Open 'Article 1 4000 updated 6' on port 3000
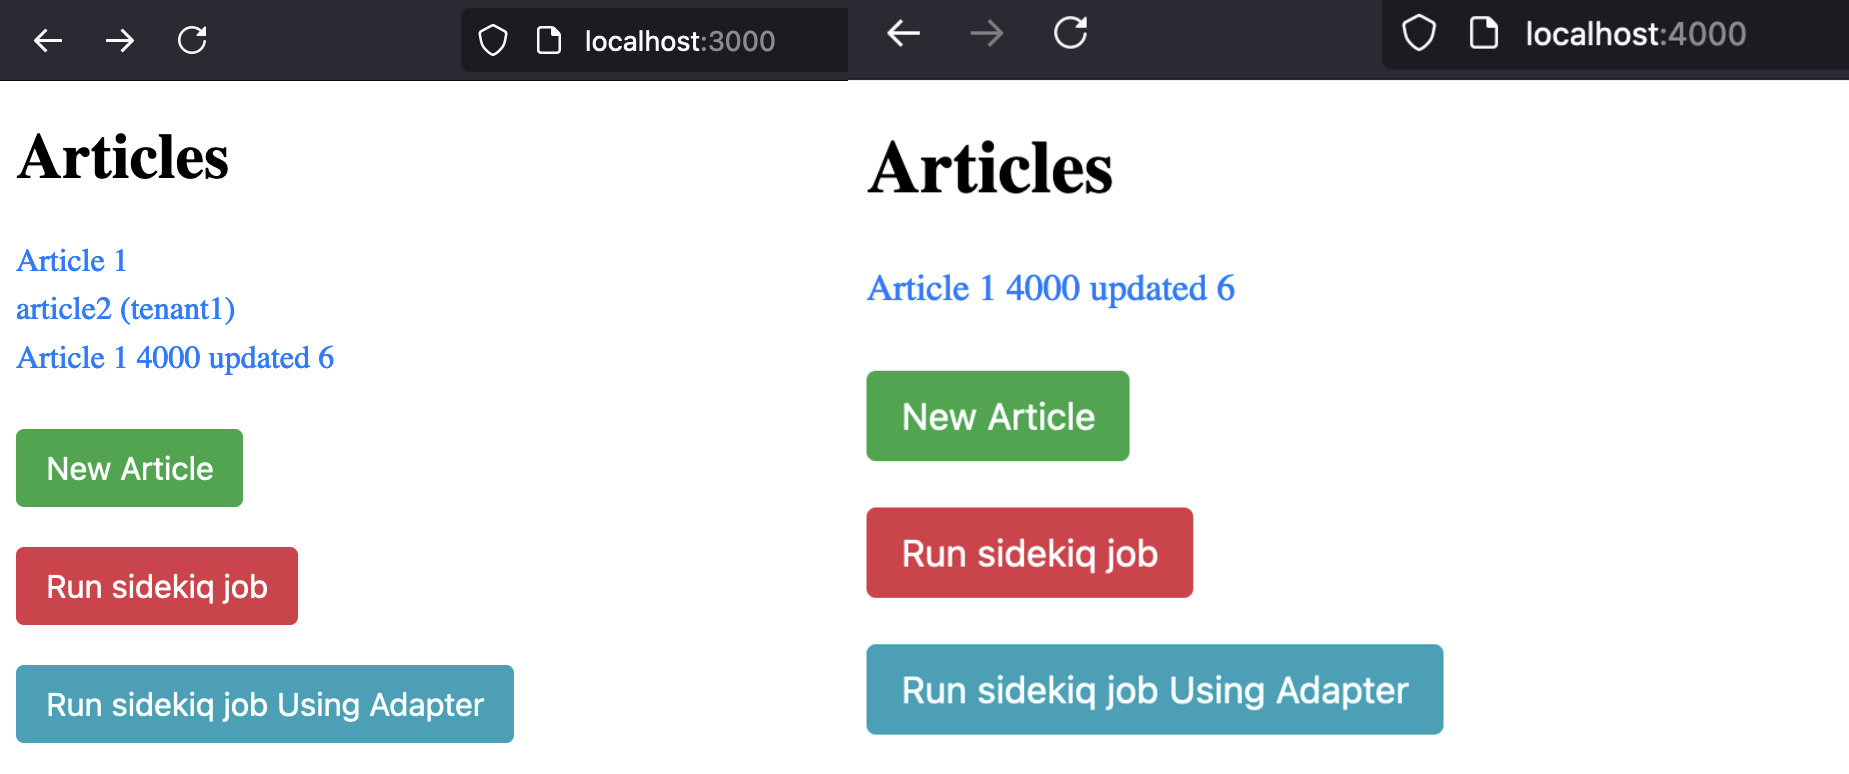Viewport: 1849px width, 774px height. click(x=175, y=358)
